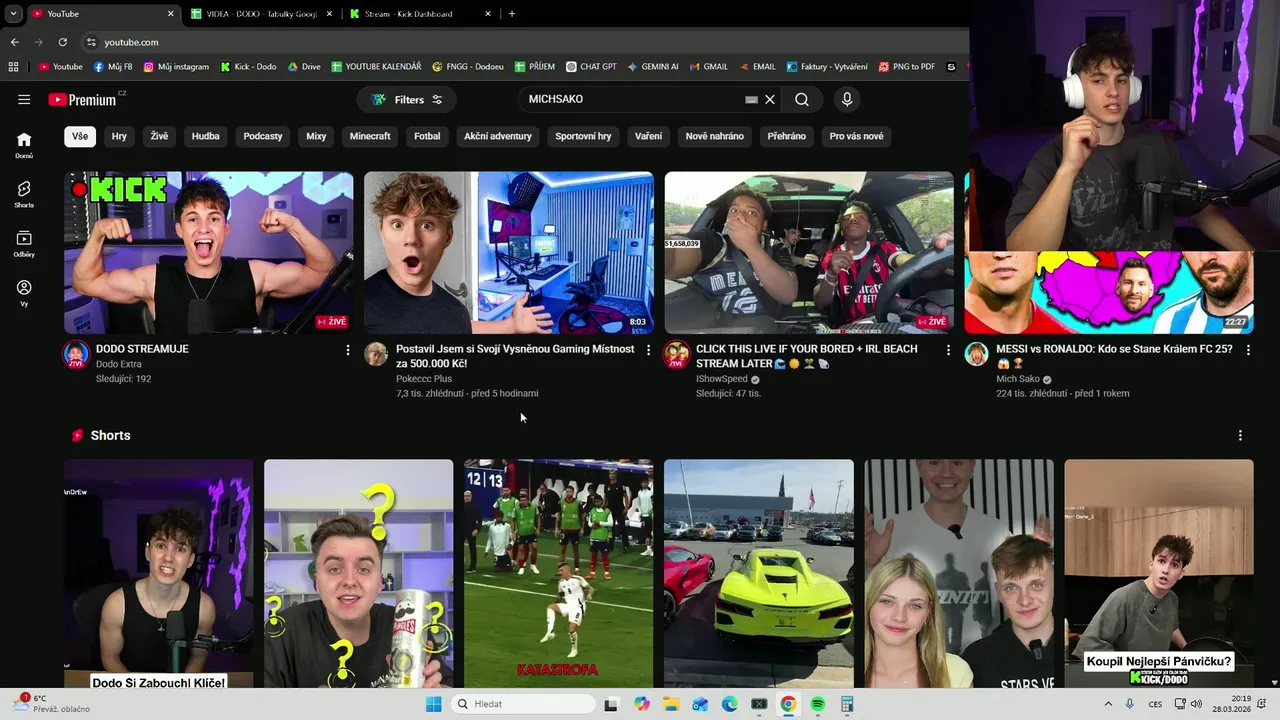Select the Akční adventury chip
The image size is (1280, 720).
coord(498,136)
